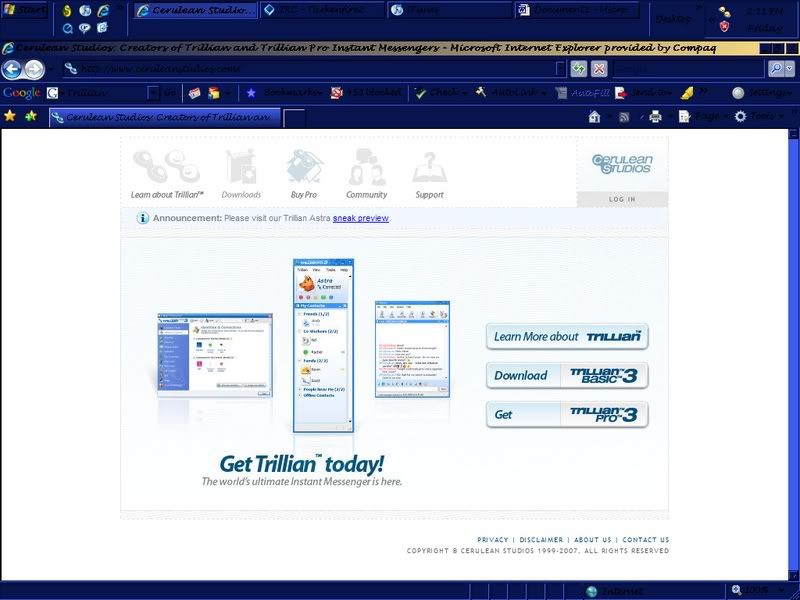Screen dimensions: 800x600
Task: Click the yellow highlighter icon
Action: tap(687, 93)
